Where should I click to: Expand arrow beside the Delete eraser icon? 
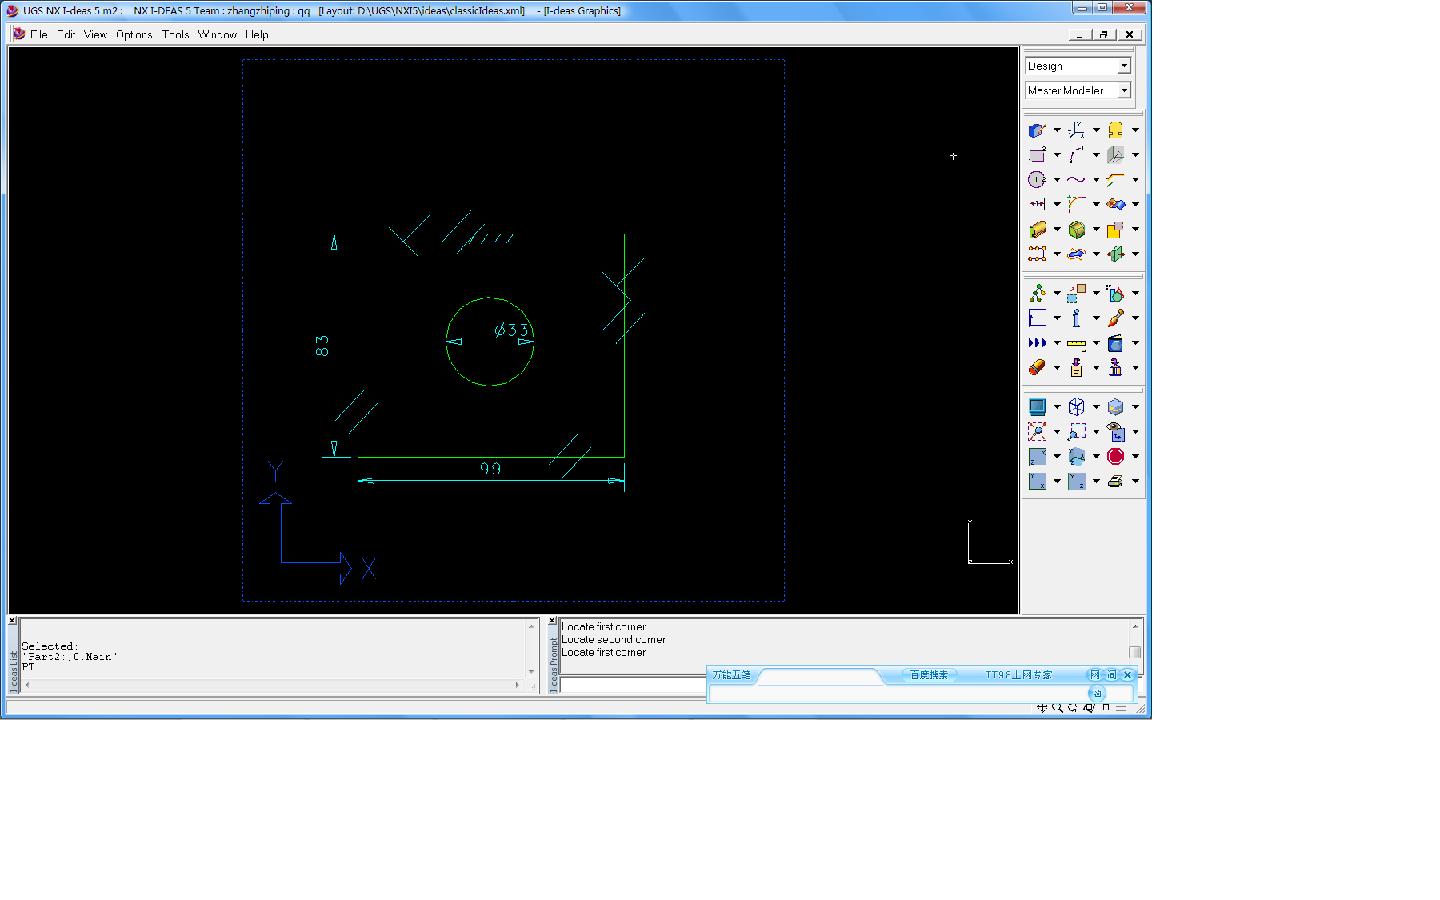pos(1057,368)
